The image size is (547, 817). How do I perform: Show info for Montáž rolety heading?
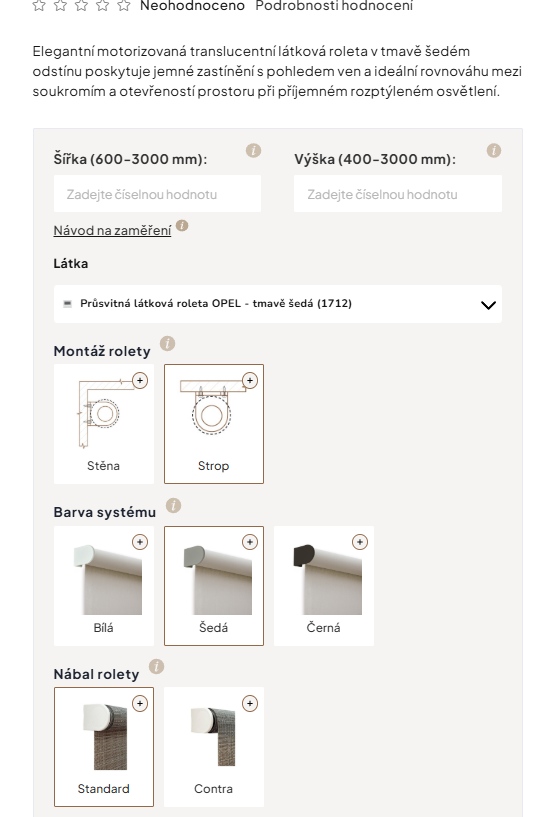(x=167, y=343)
